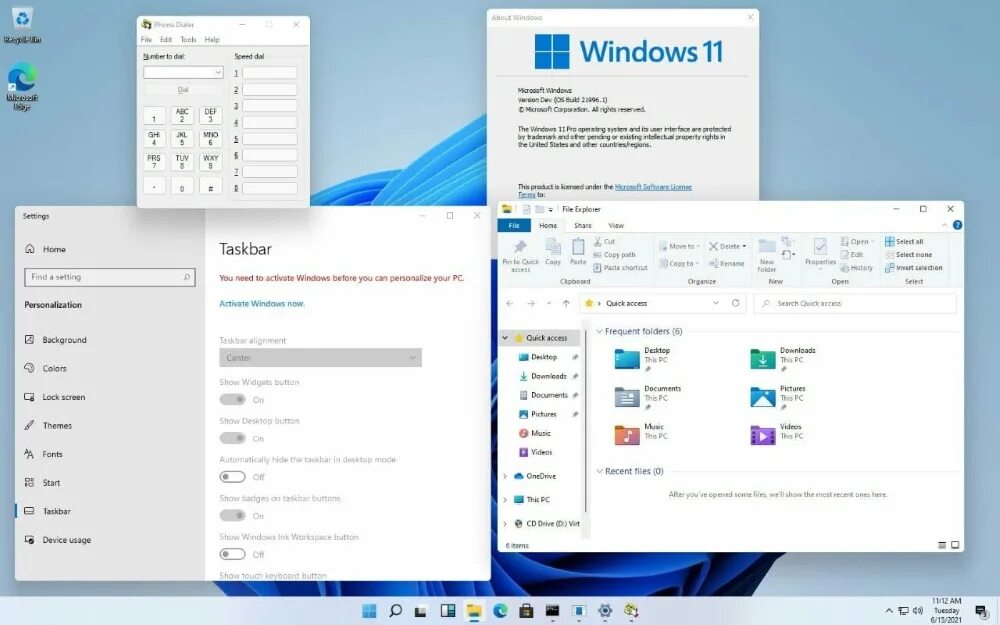The height and width of the screenshot is (625, 1000).
Task: Click Select all in File Explorer ribbon
Action: (x=904, y=241)
